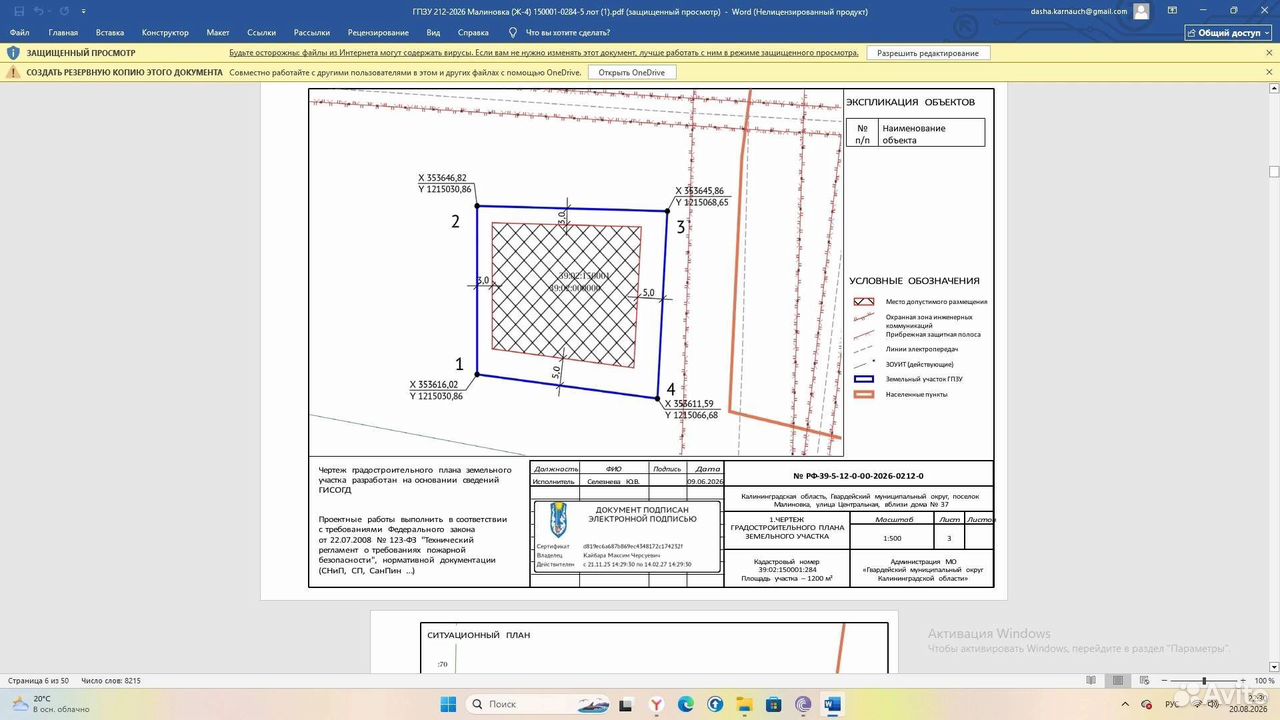Open Customize Quick Access Toolbar dropdown
The image size is (1280, 720).
point(83,11)
